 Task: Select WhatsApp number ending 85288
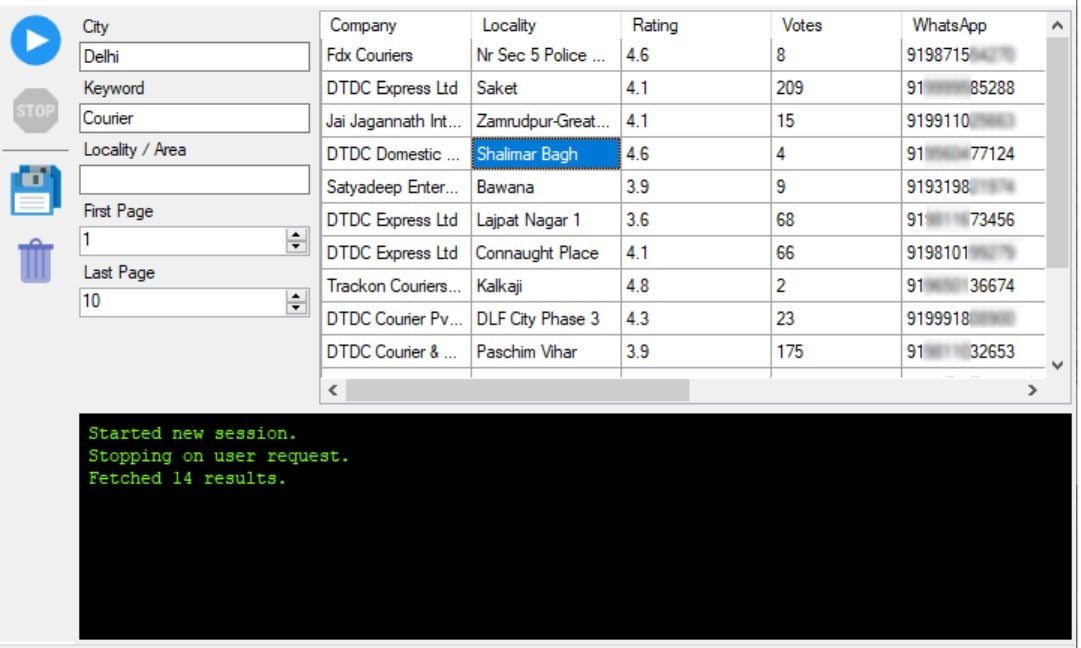click(973, 88)
